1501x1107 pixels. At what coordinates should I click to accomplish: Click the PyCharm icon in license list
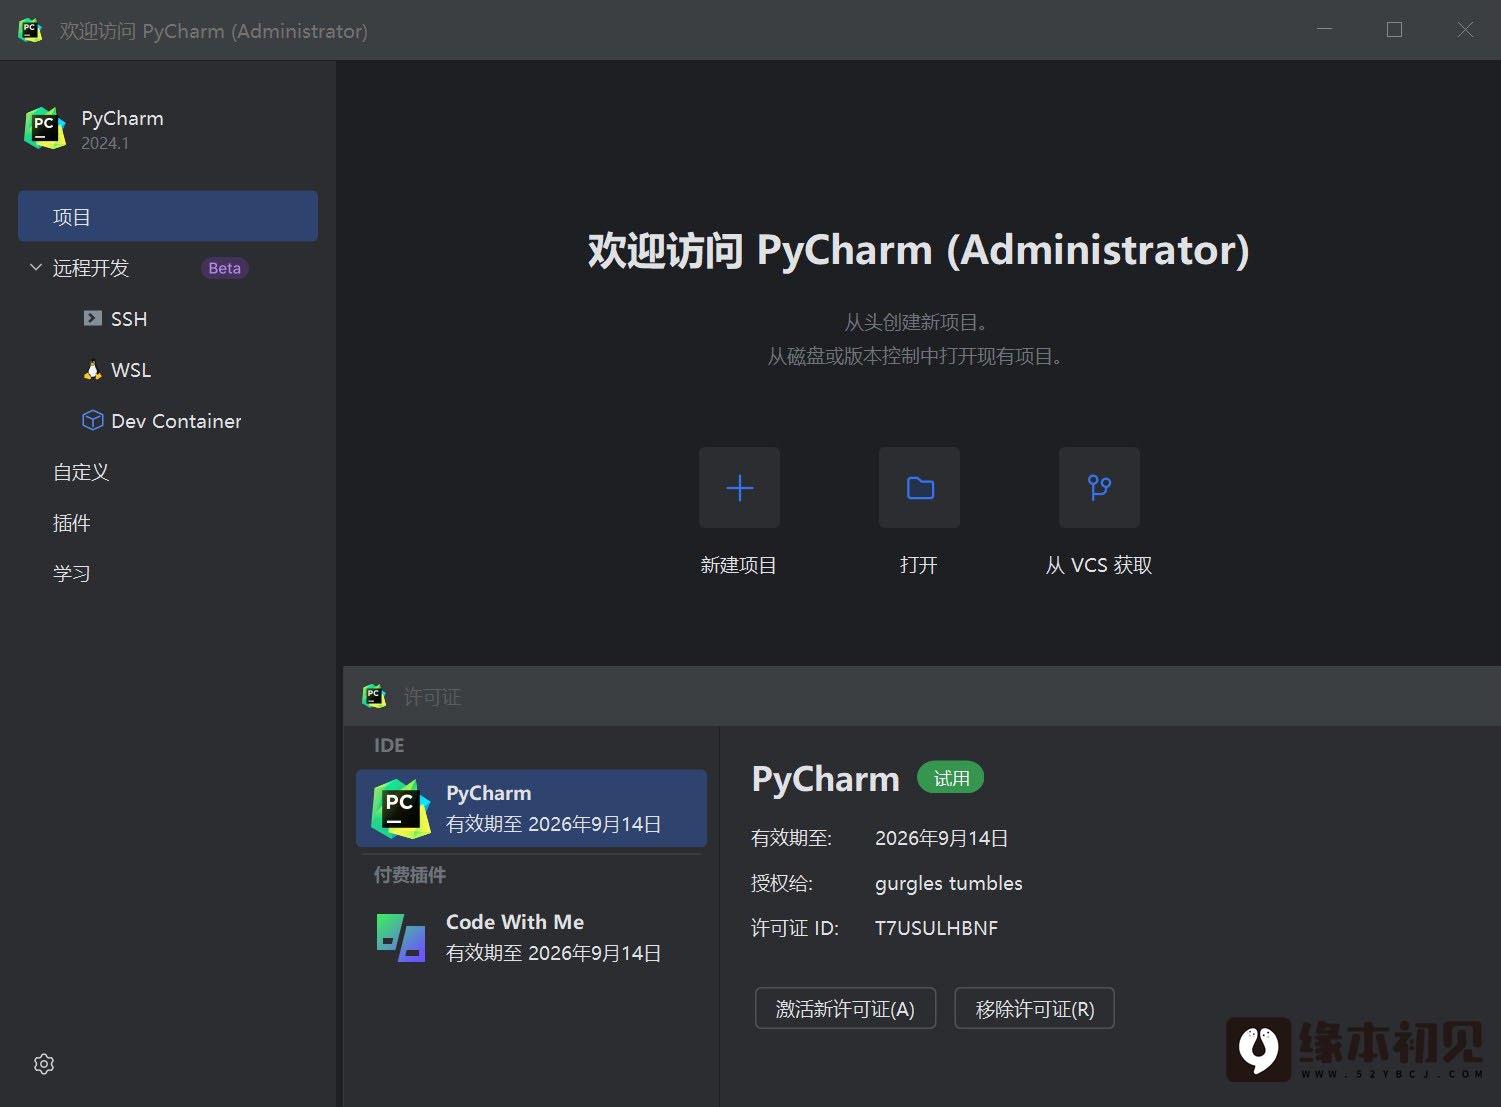coord(401,808)
